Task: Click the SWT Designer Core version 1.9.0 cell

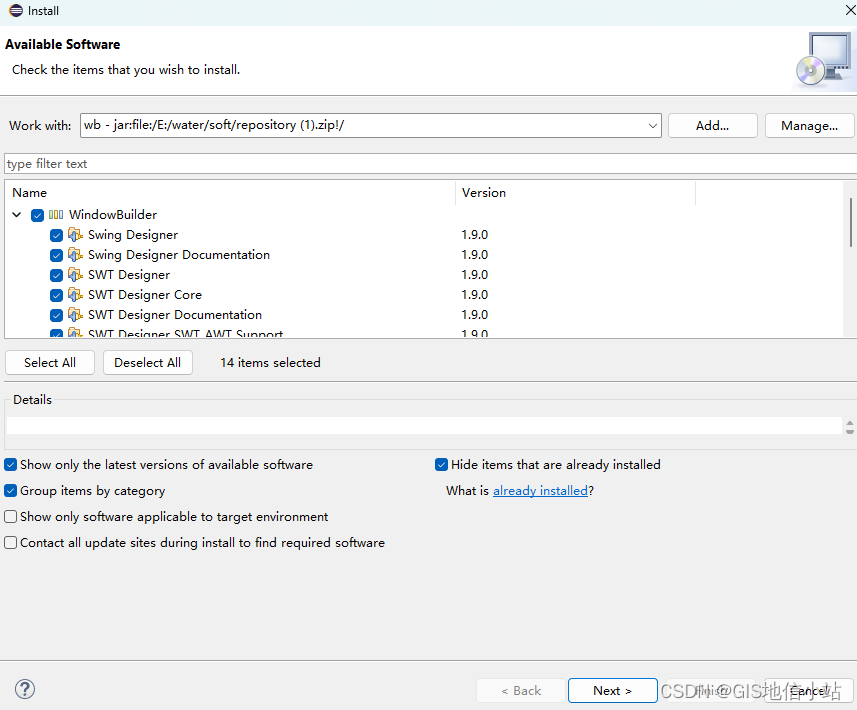Action: 474,295
